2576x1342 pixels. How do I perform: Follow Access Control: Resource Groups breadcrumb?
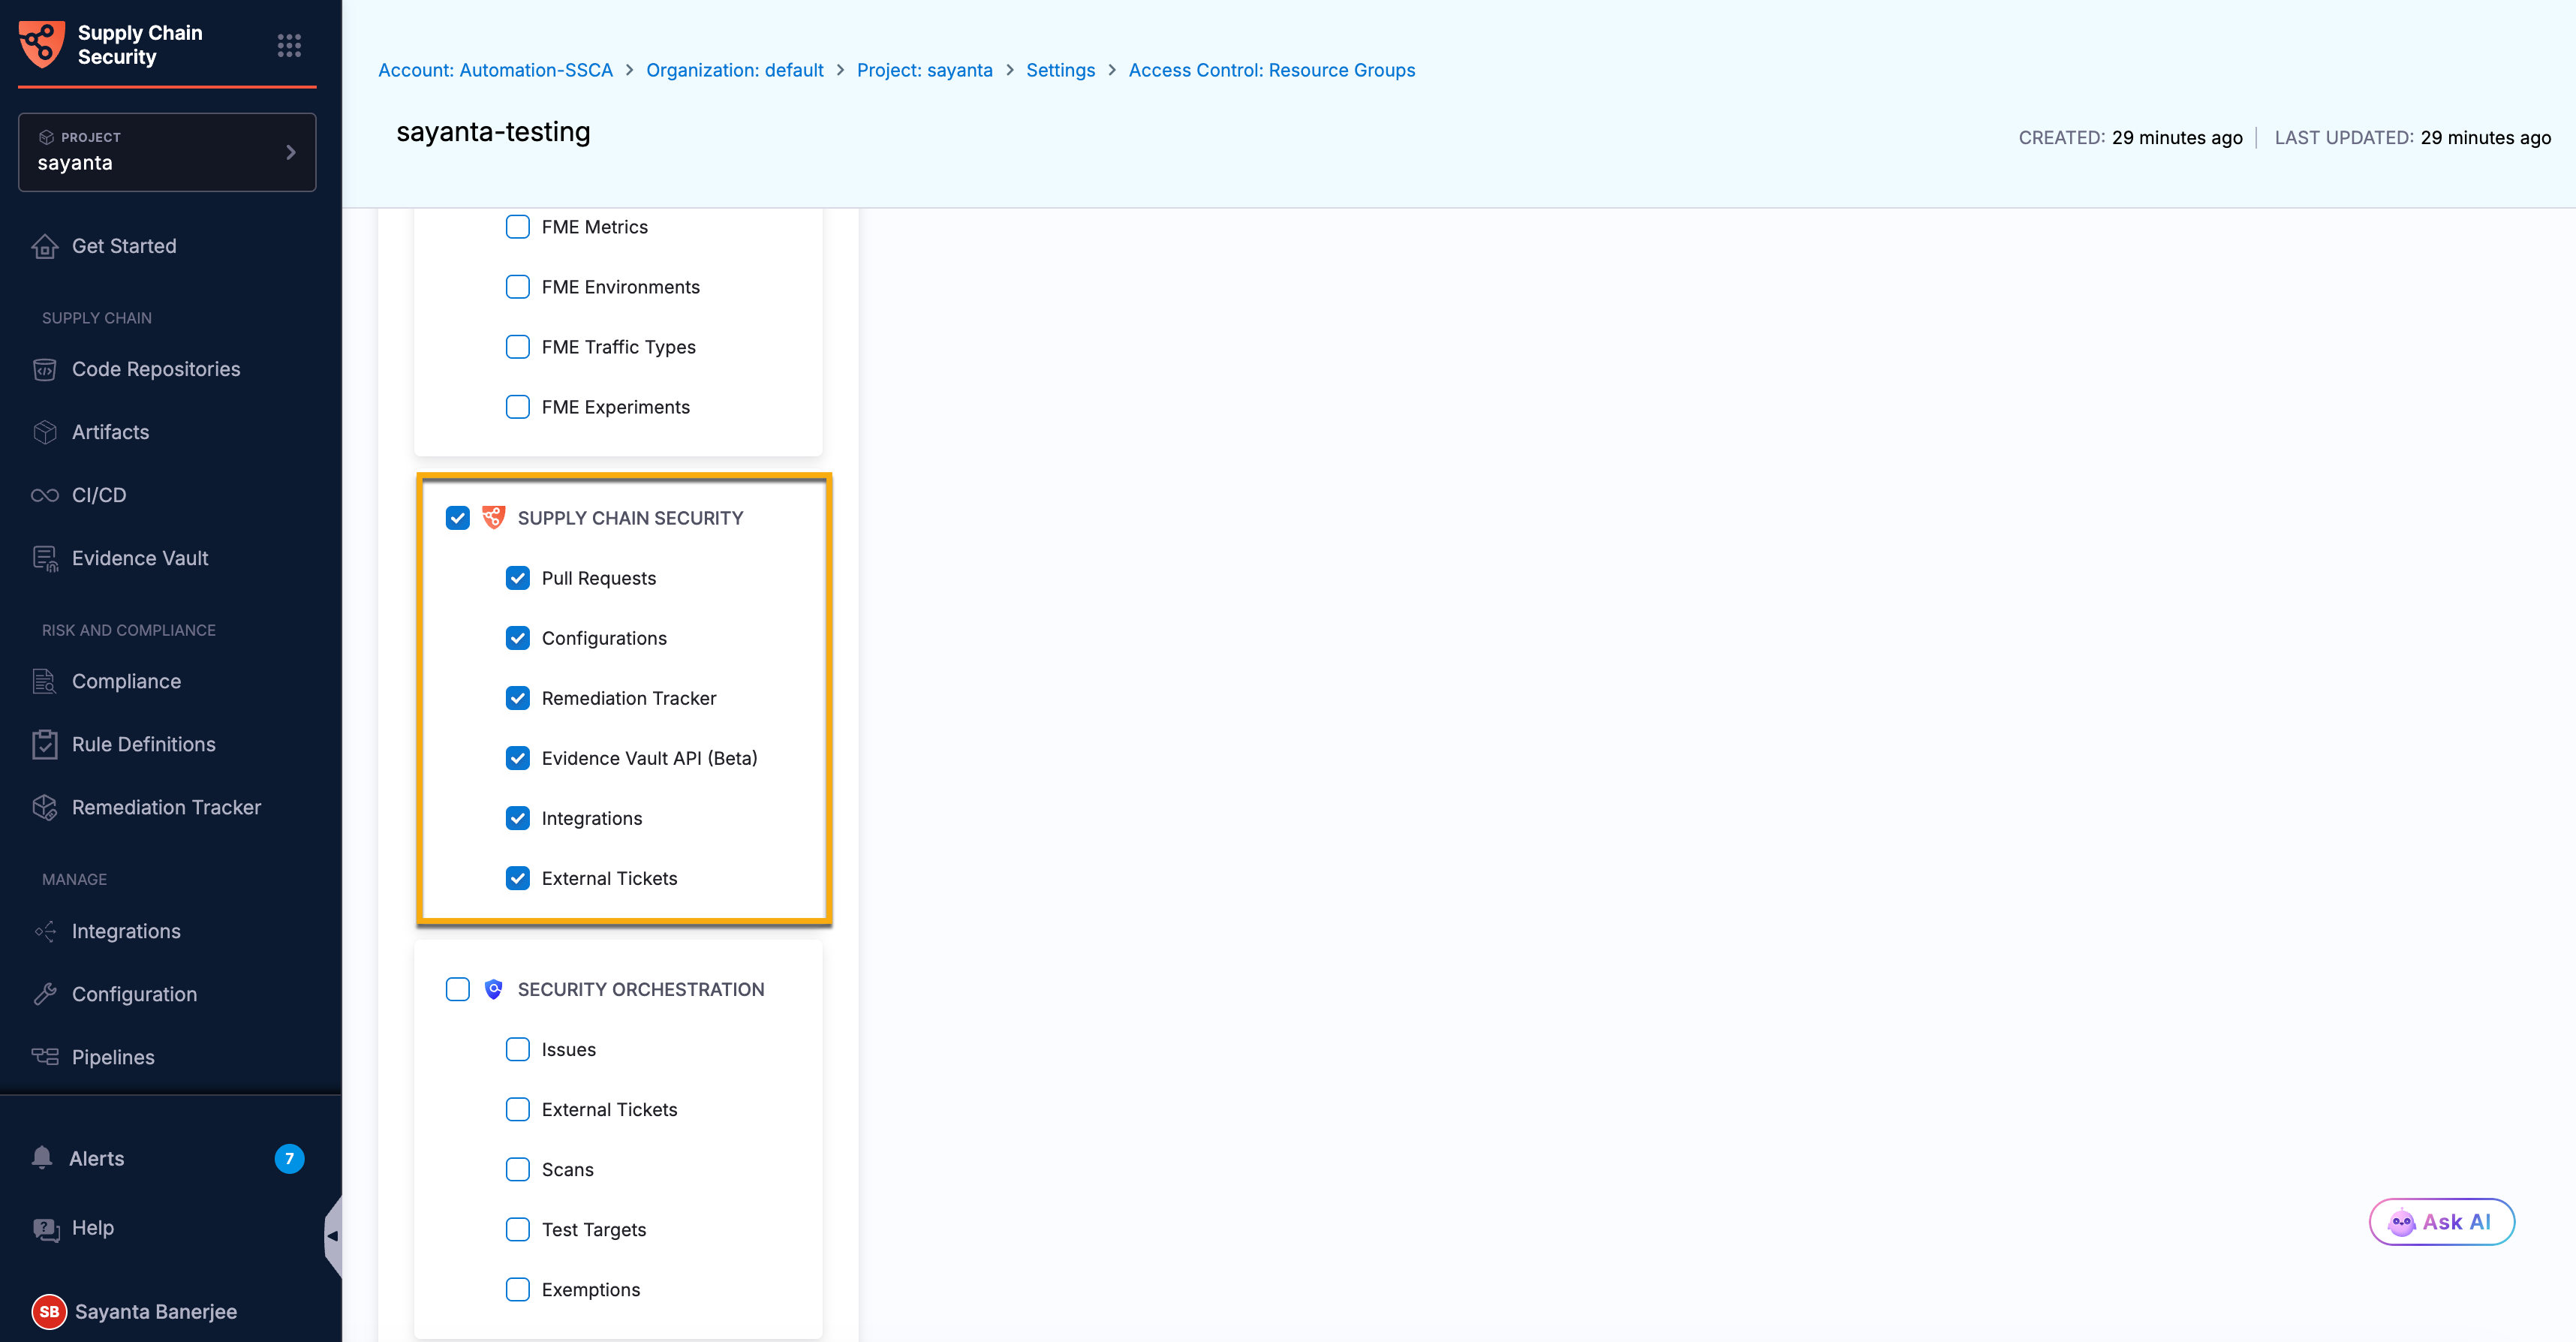coord(1271,70)
